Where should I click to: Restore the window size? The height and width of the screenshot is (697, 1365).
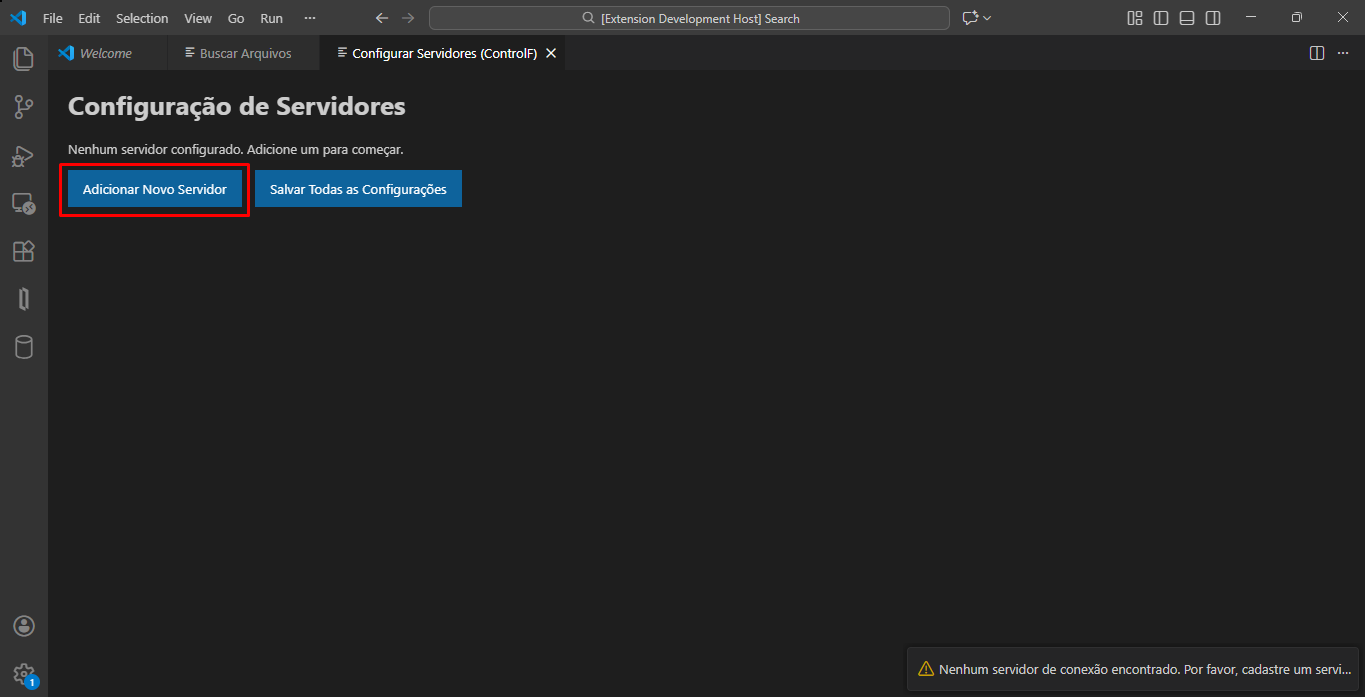1296,18
